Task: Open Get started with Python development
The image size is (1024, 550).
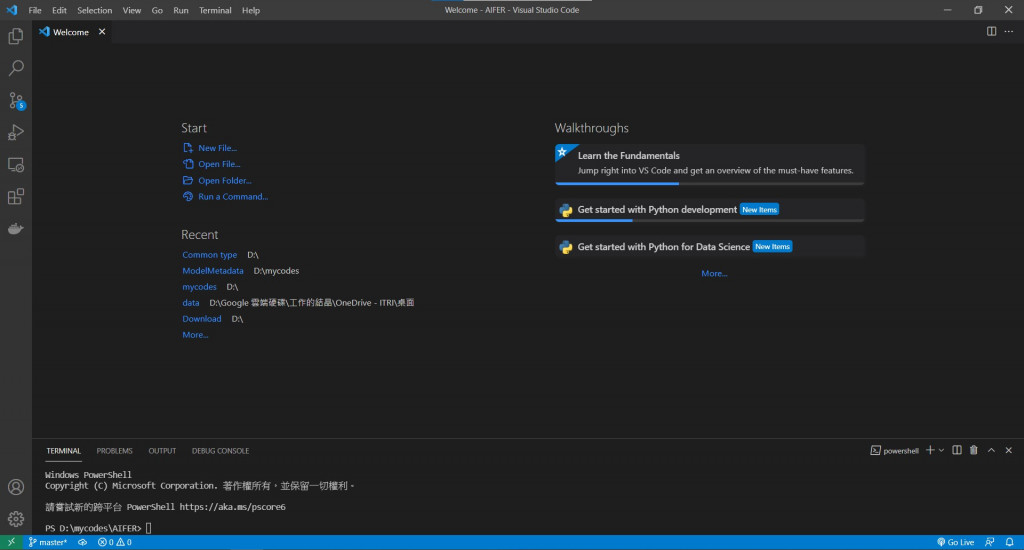Action: (x=709, y=210)
